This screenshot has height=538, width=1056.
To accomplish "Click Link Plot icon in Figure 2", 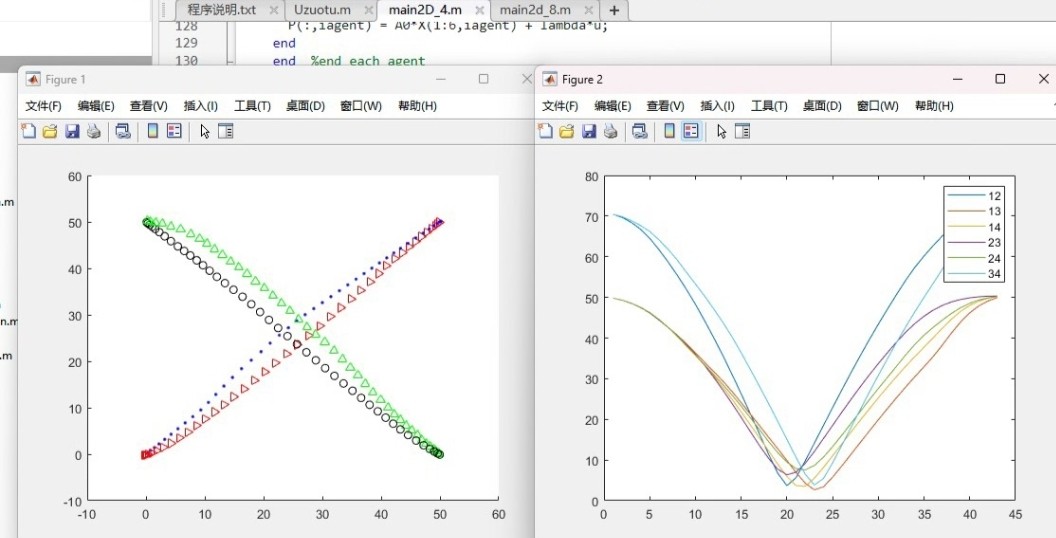I will click(640, 131).
